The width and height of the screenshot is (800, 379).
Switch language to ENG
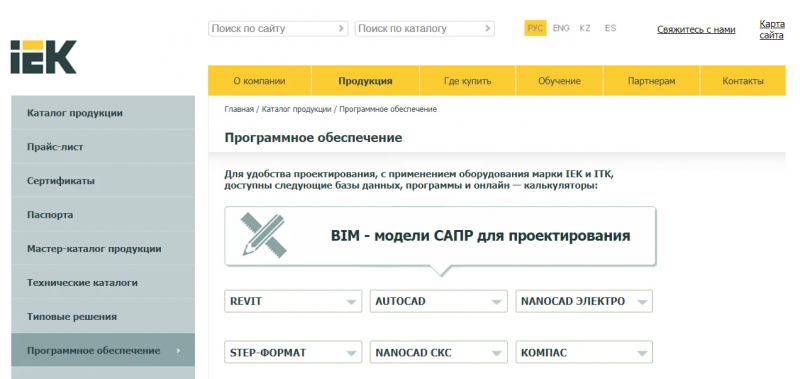561,28
